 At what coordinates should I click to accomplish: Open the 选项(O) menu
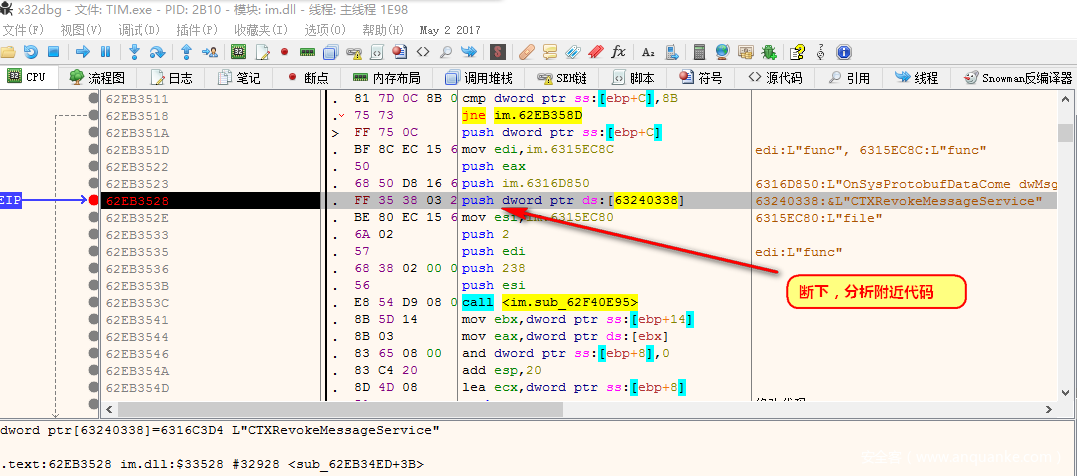(325, 30)
